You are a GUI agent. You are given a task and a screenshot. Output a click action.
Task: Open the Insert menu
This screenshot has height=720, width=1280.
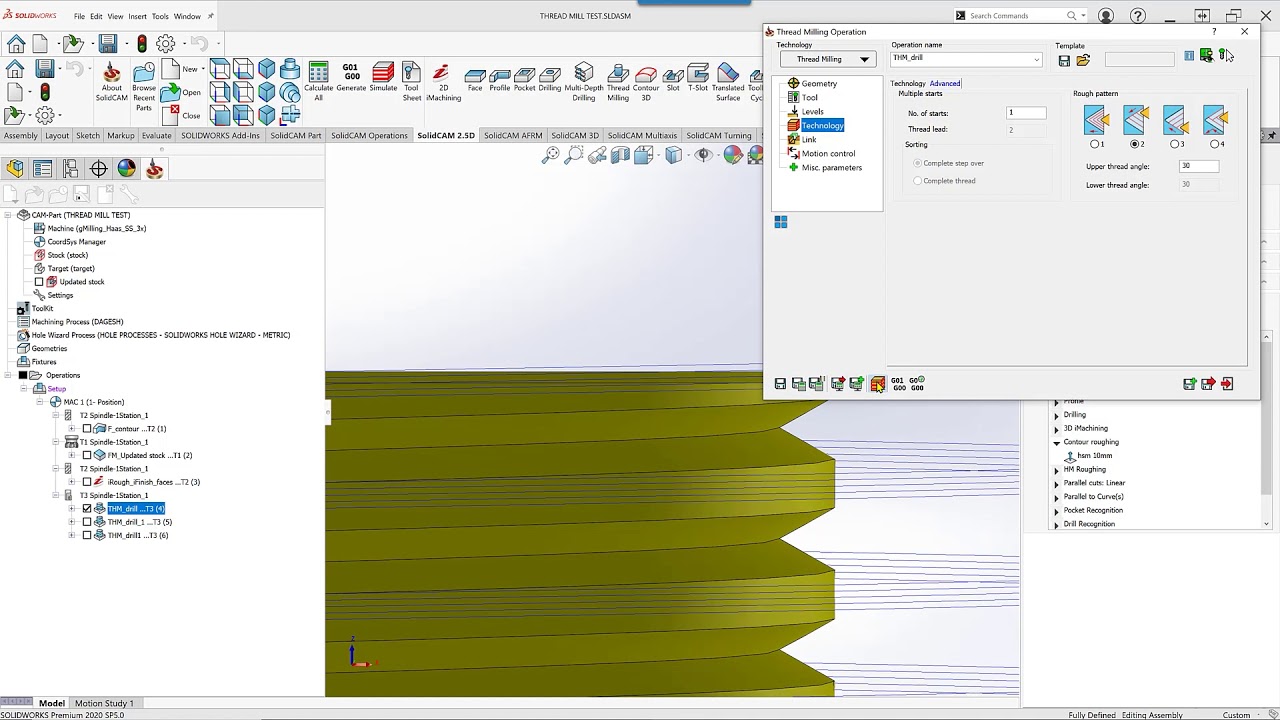pyautogui.click(x=137, y=16)
